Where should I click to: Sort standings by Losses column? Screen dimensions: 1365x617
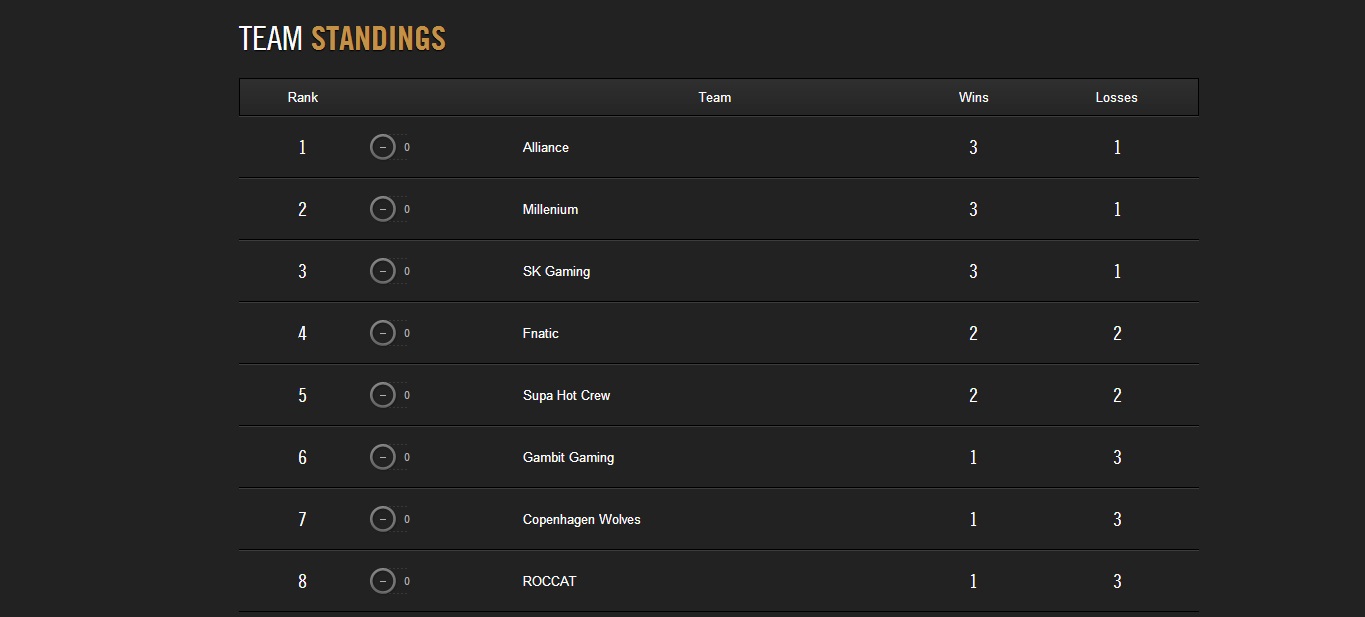click(x=1117, y=97)
